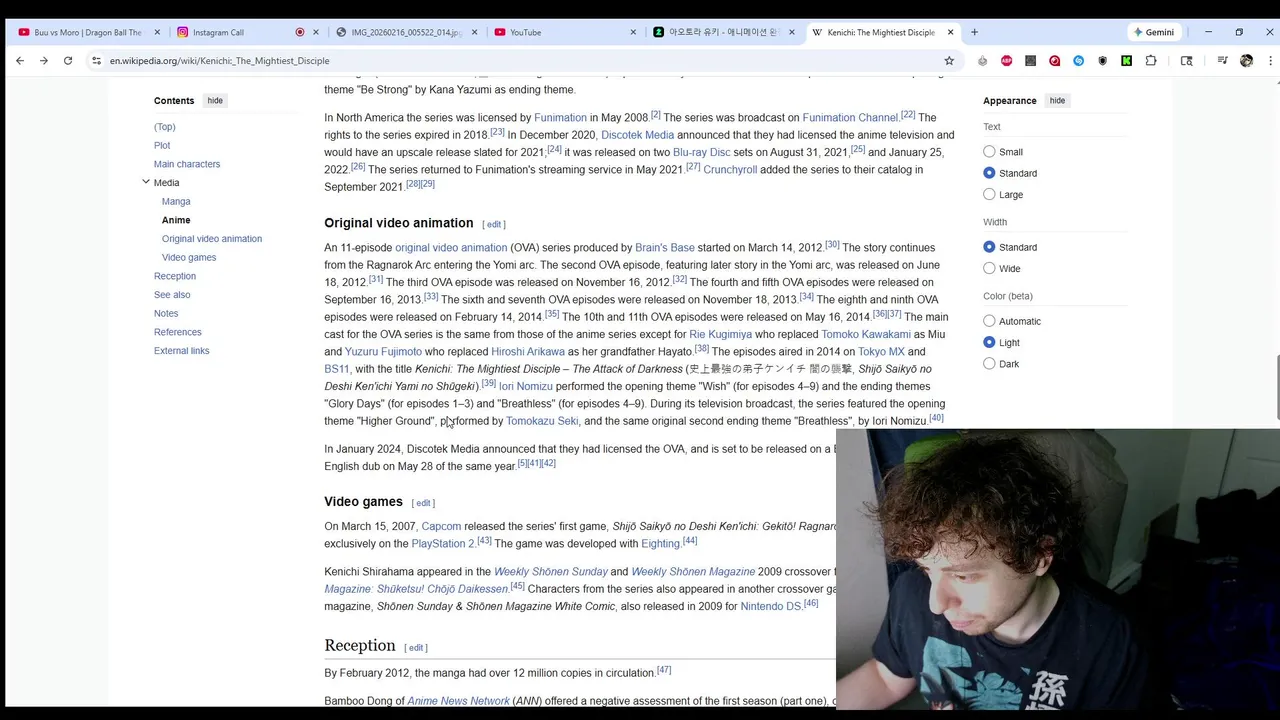The image size is (1280, 720).
Task: Close the YouTube tab
Action: (633, 32)
